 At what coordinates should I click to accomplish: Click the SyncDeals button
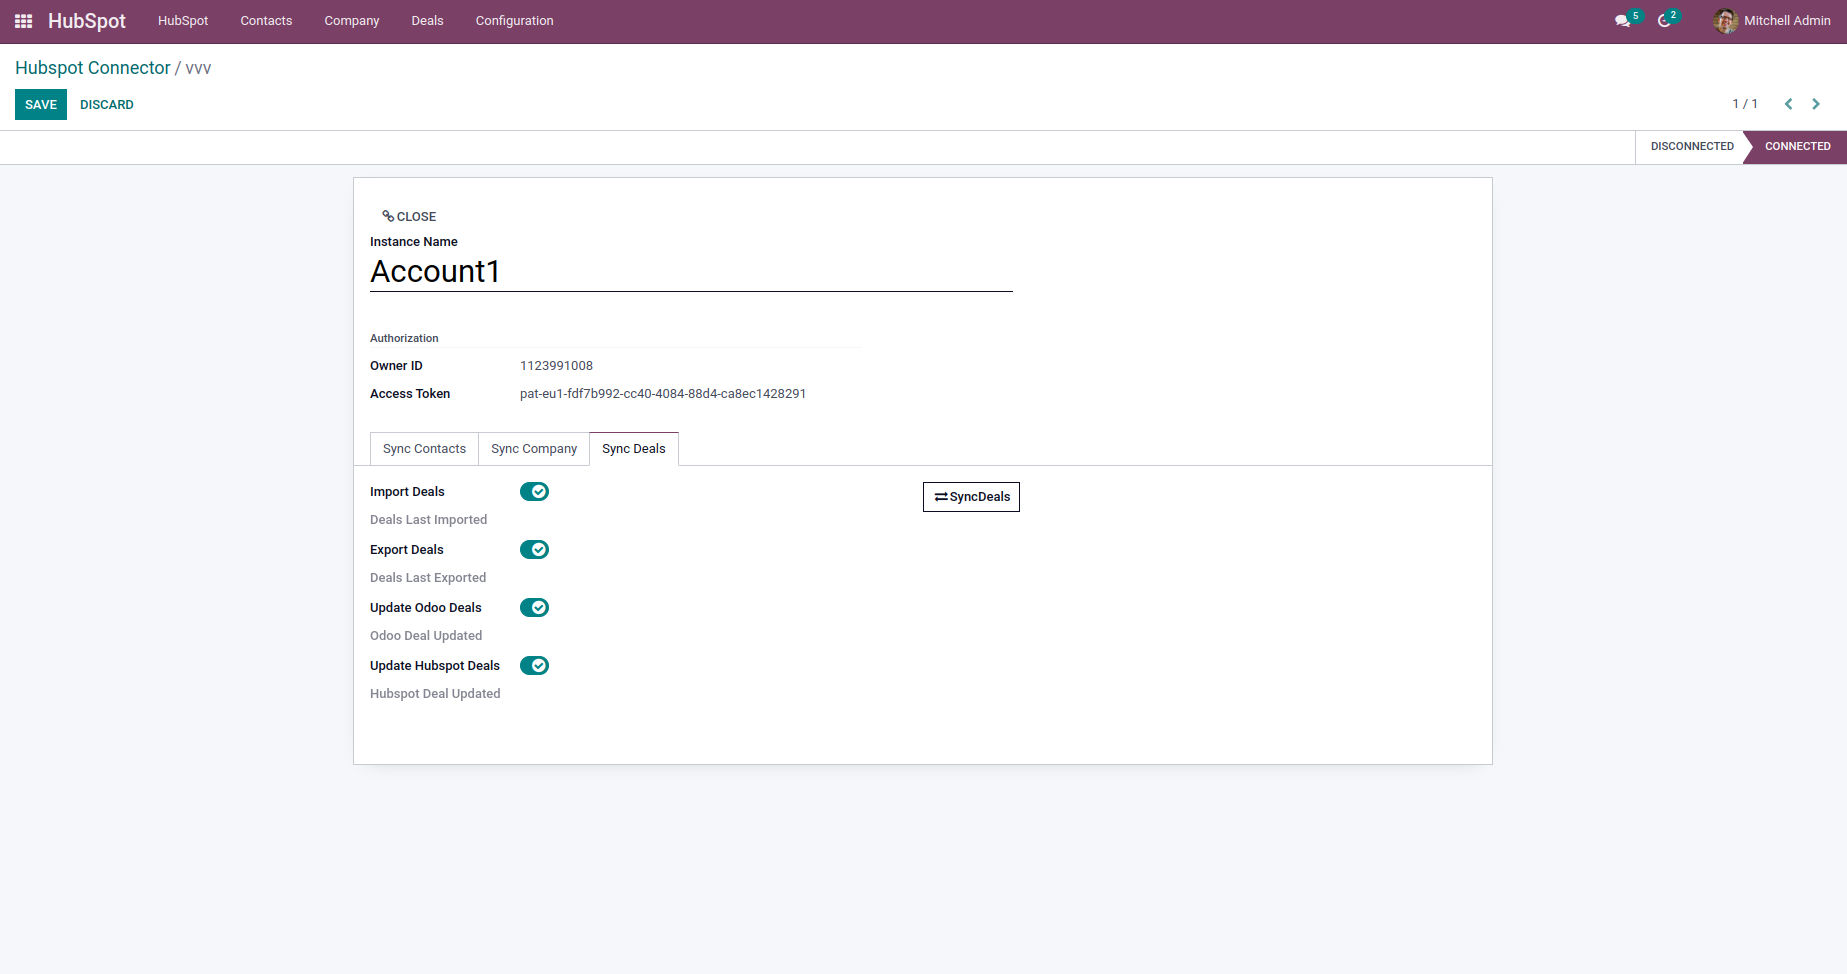(971, 497)
